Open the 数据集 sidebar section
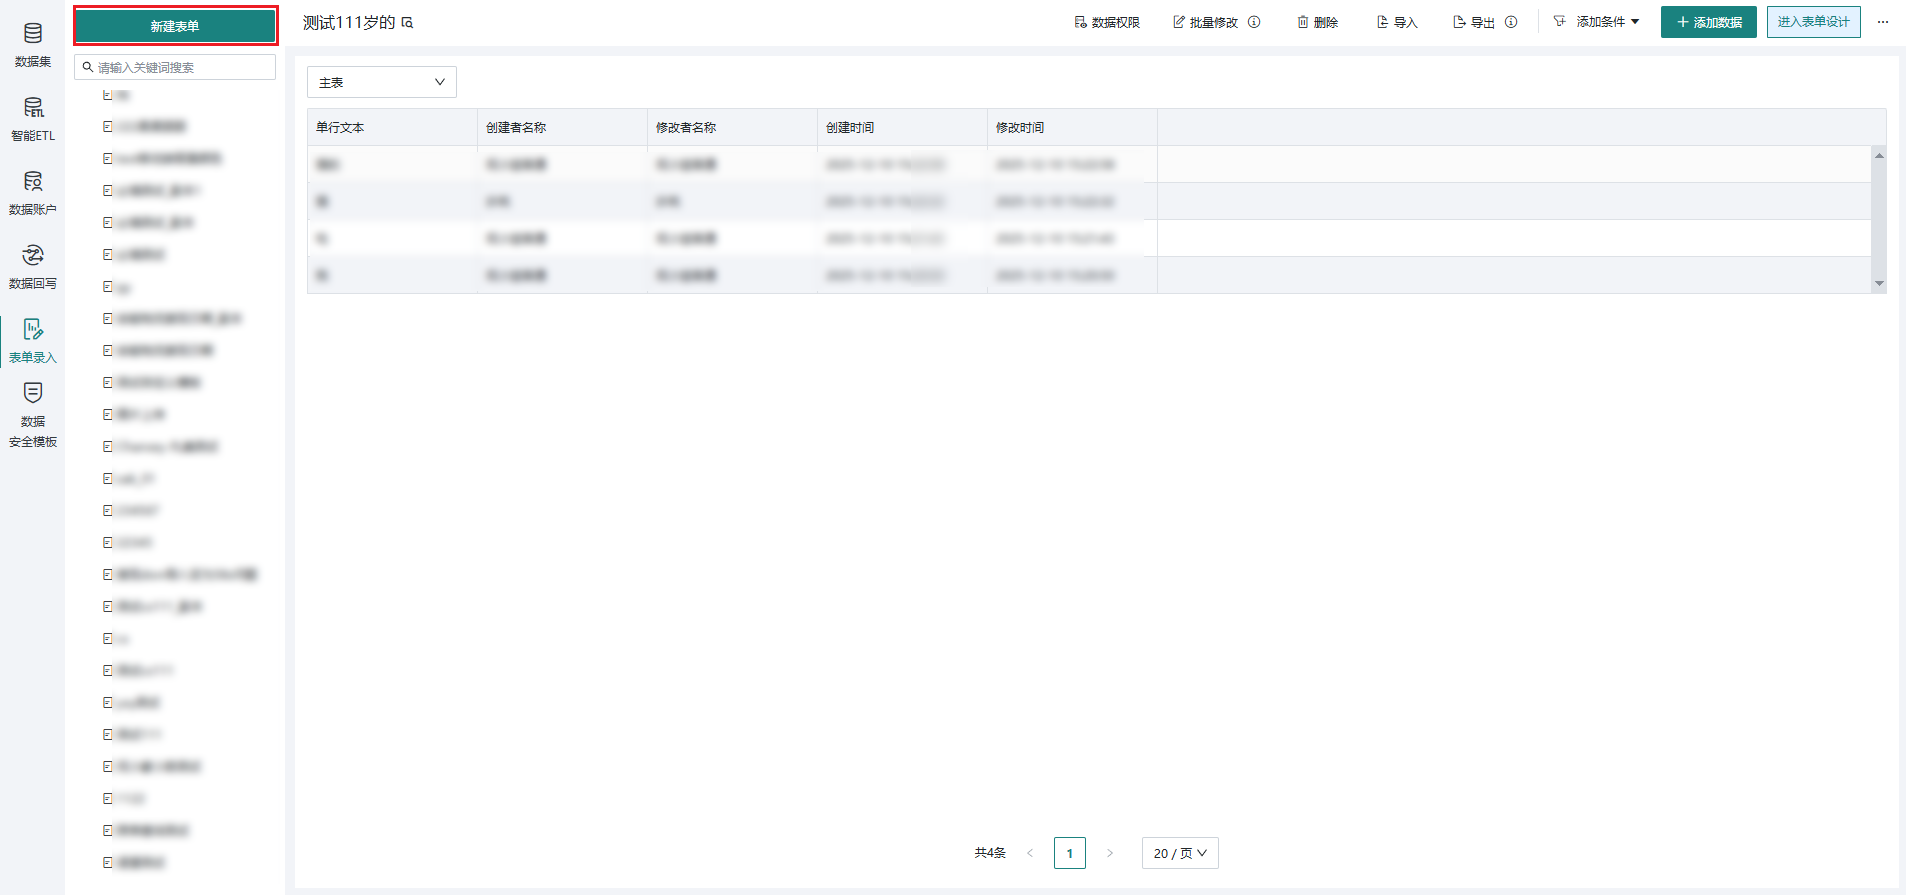 (x=33, y=45)
